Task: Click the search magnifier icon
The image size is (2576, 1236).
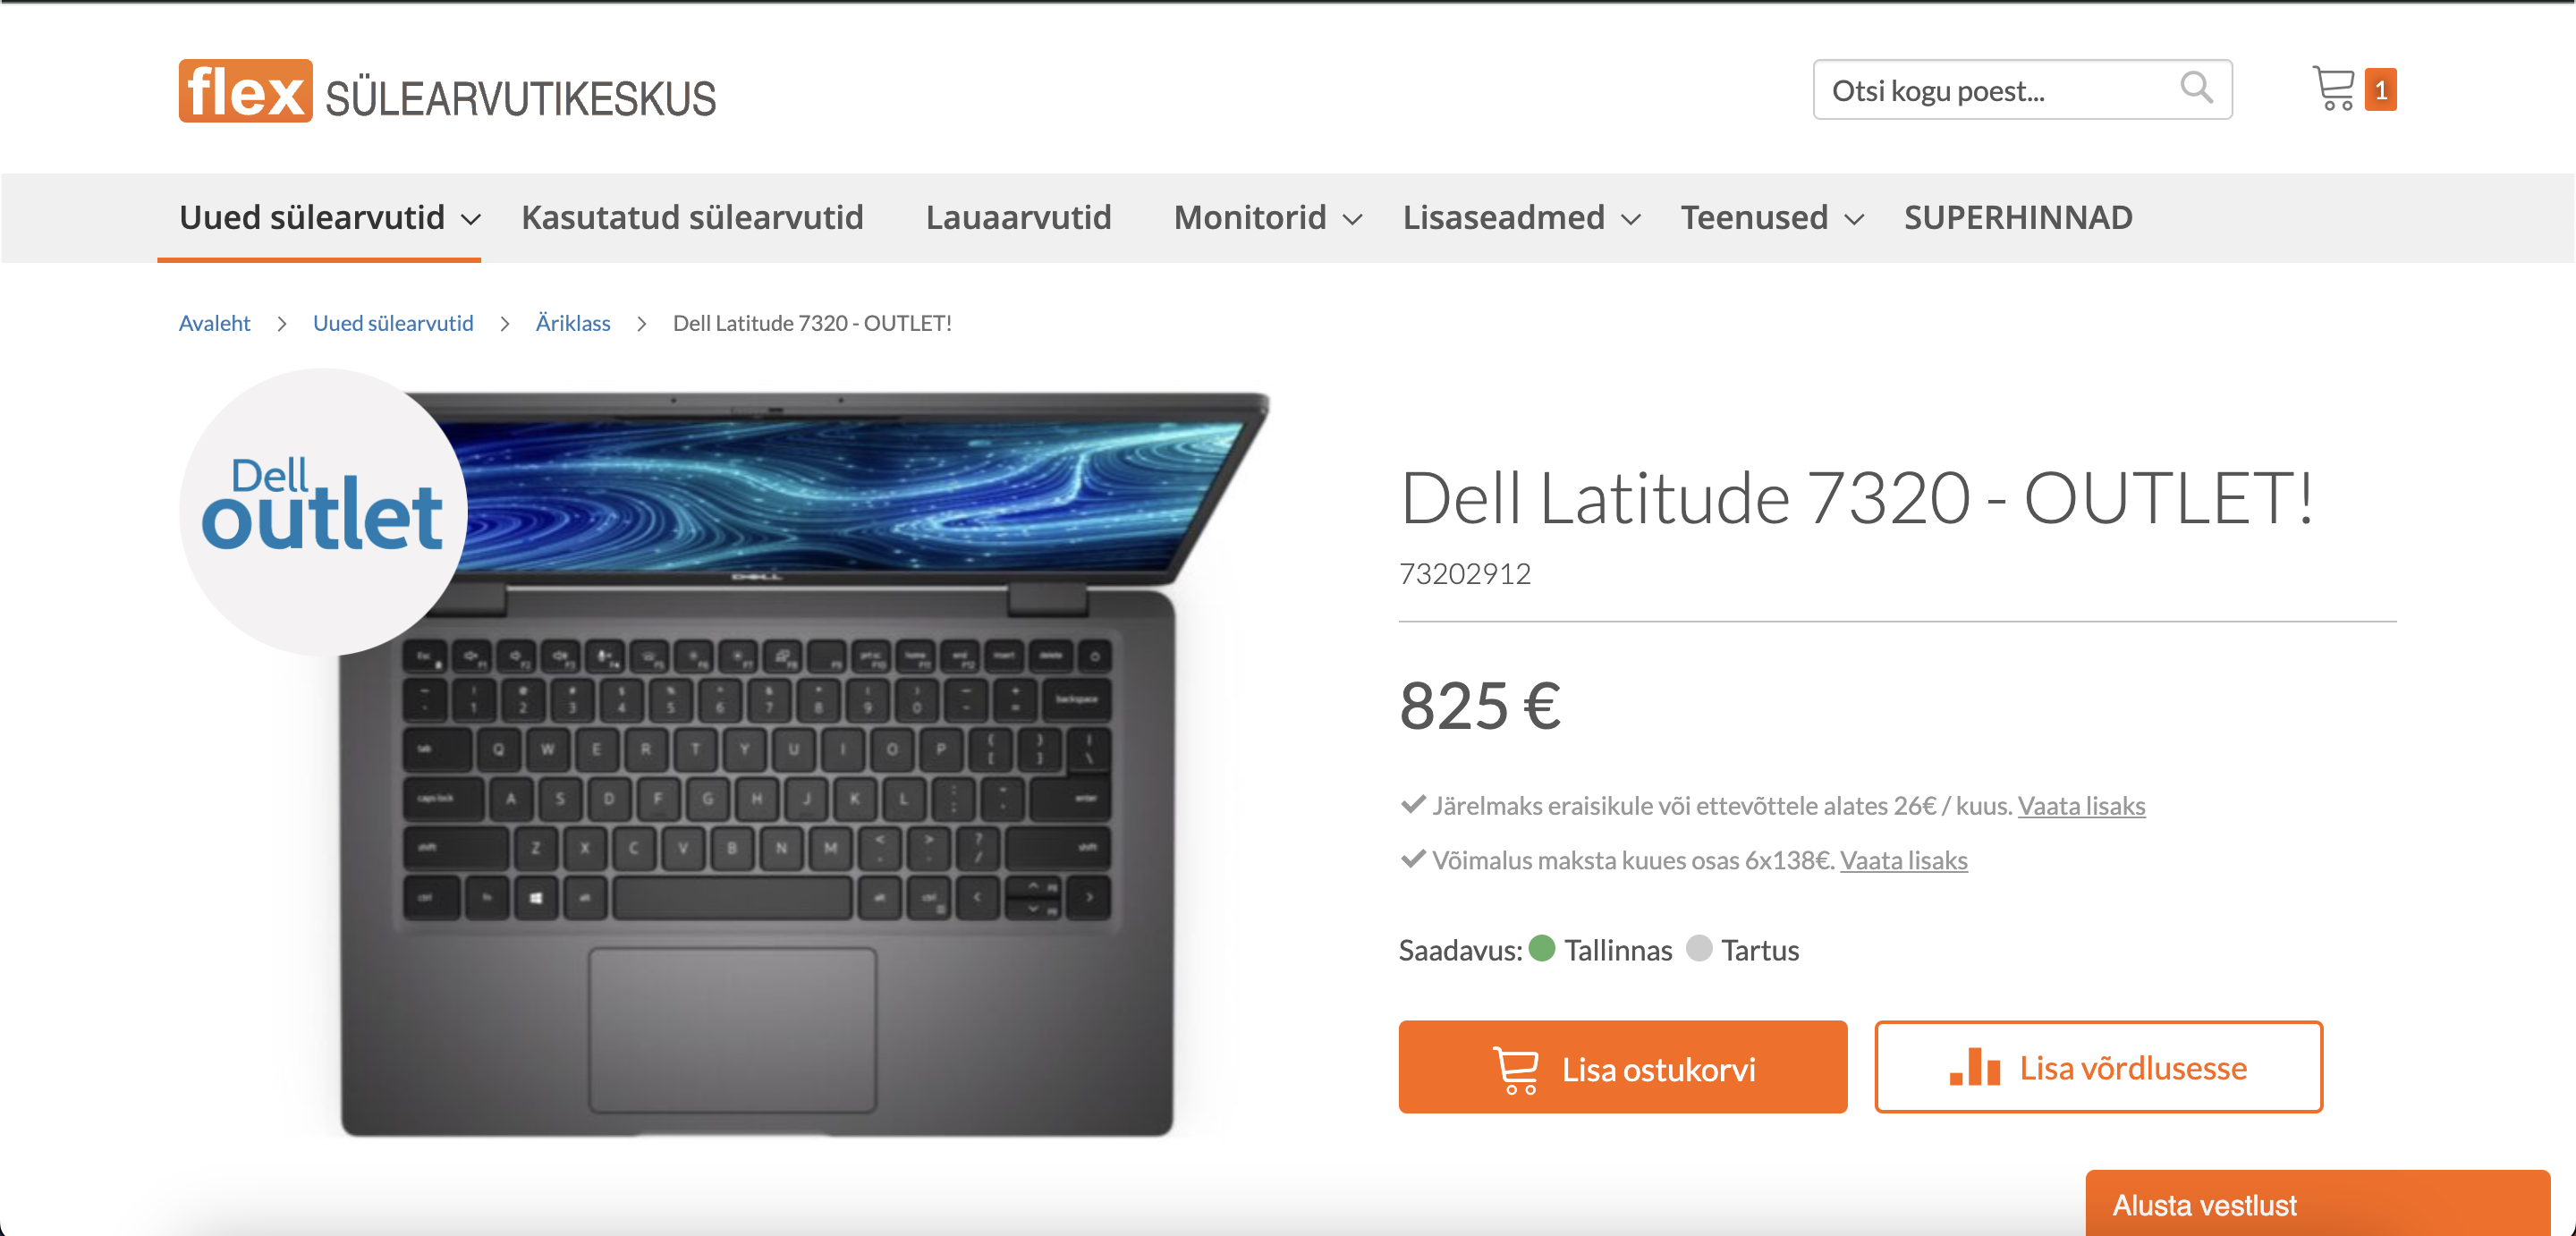Action: point(2196,88)
